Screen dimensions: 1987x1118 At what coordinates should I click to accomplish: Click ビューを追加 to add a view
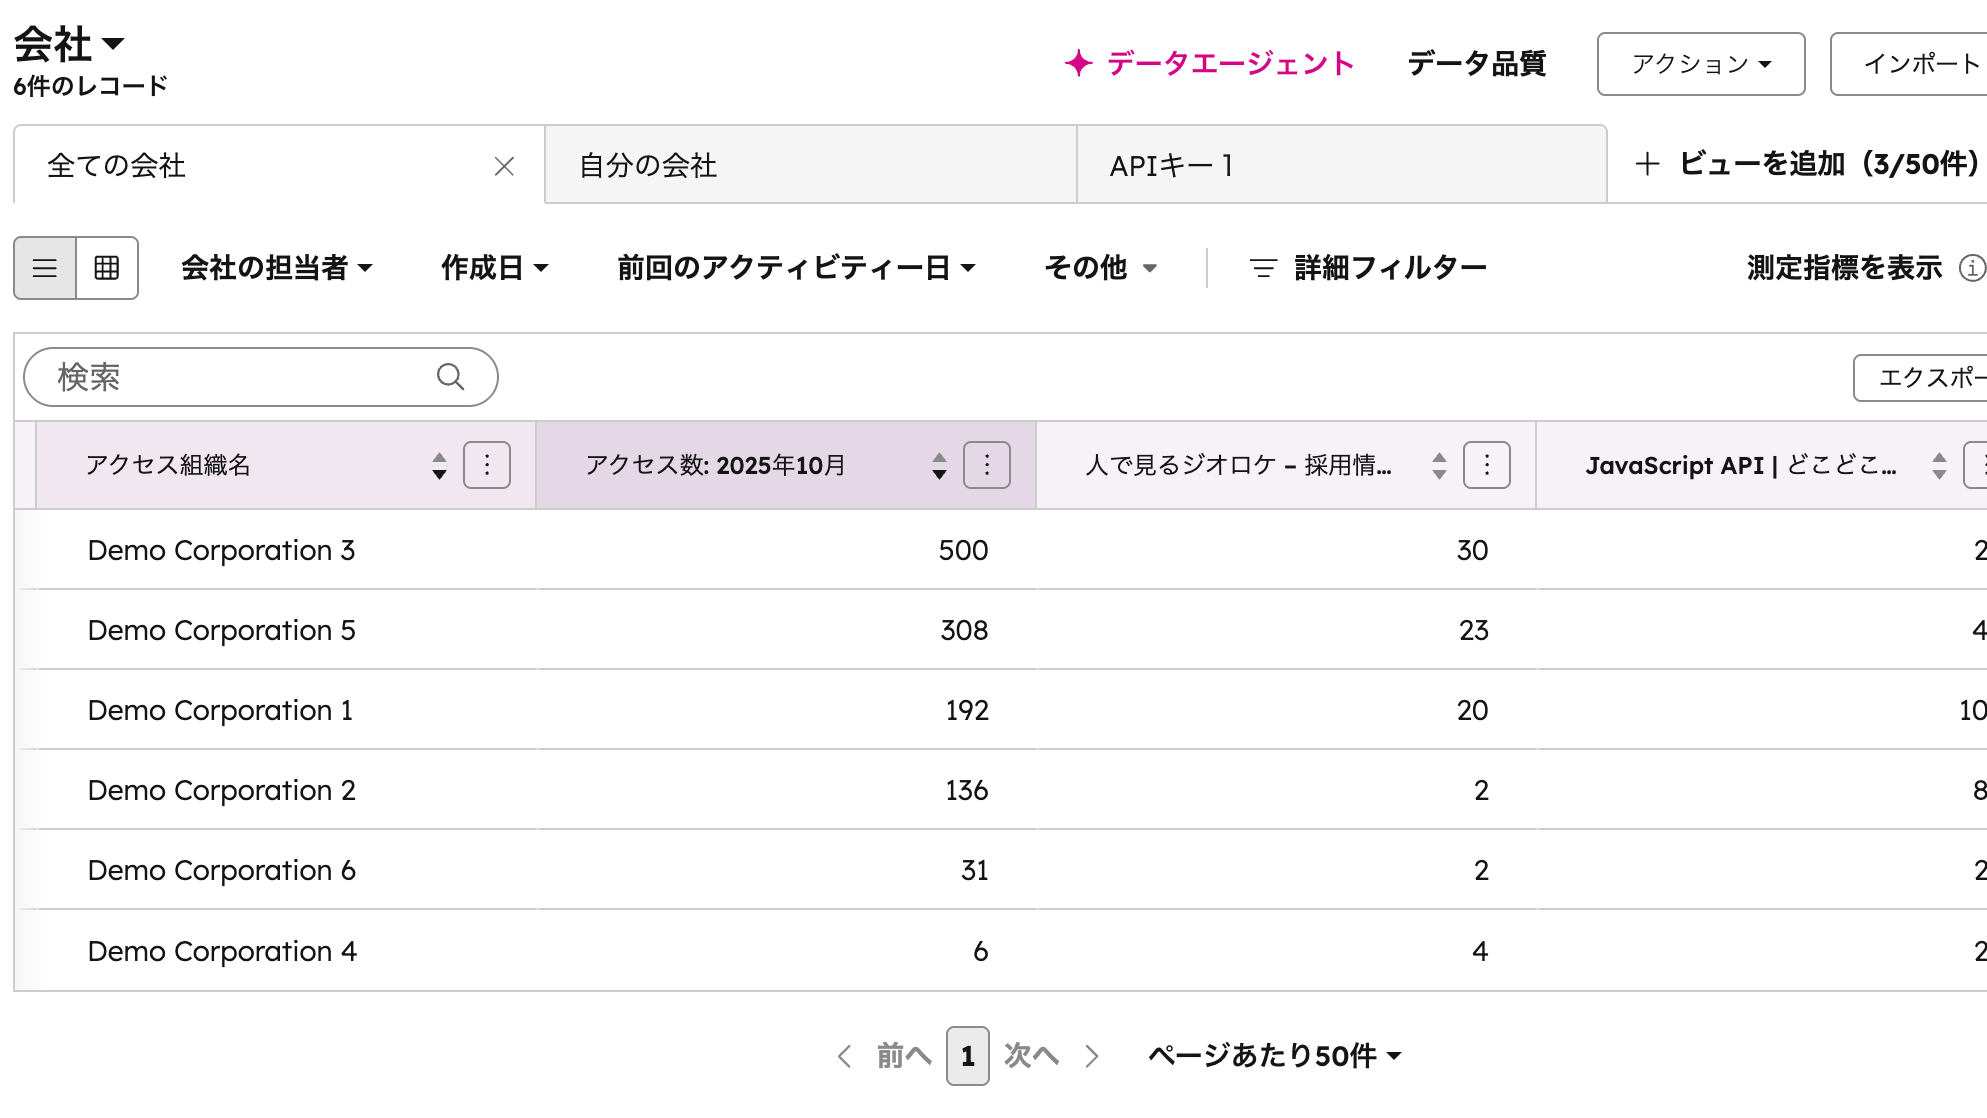[x=1807, y=164]
